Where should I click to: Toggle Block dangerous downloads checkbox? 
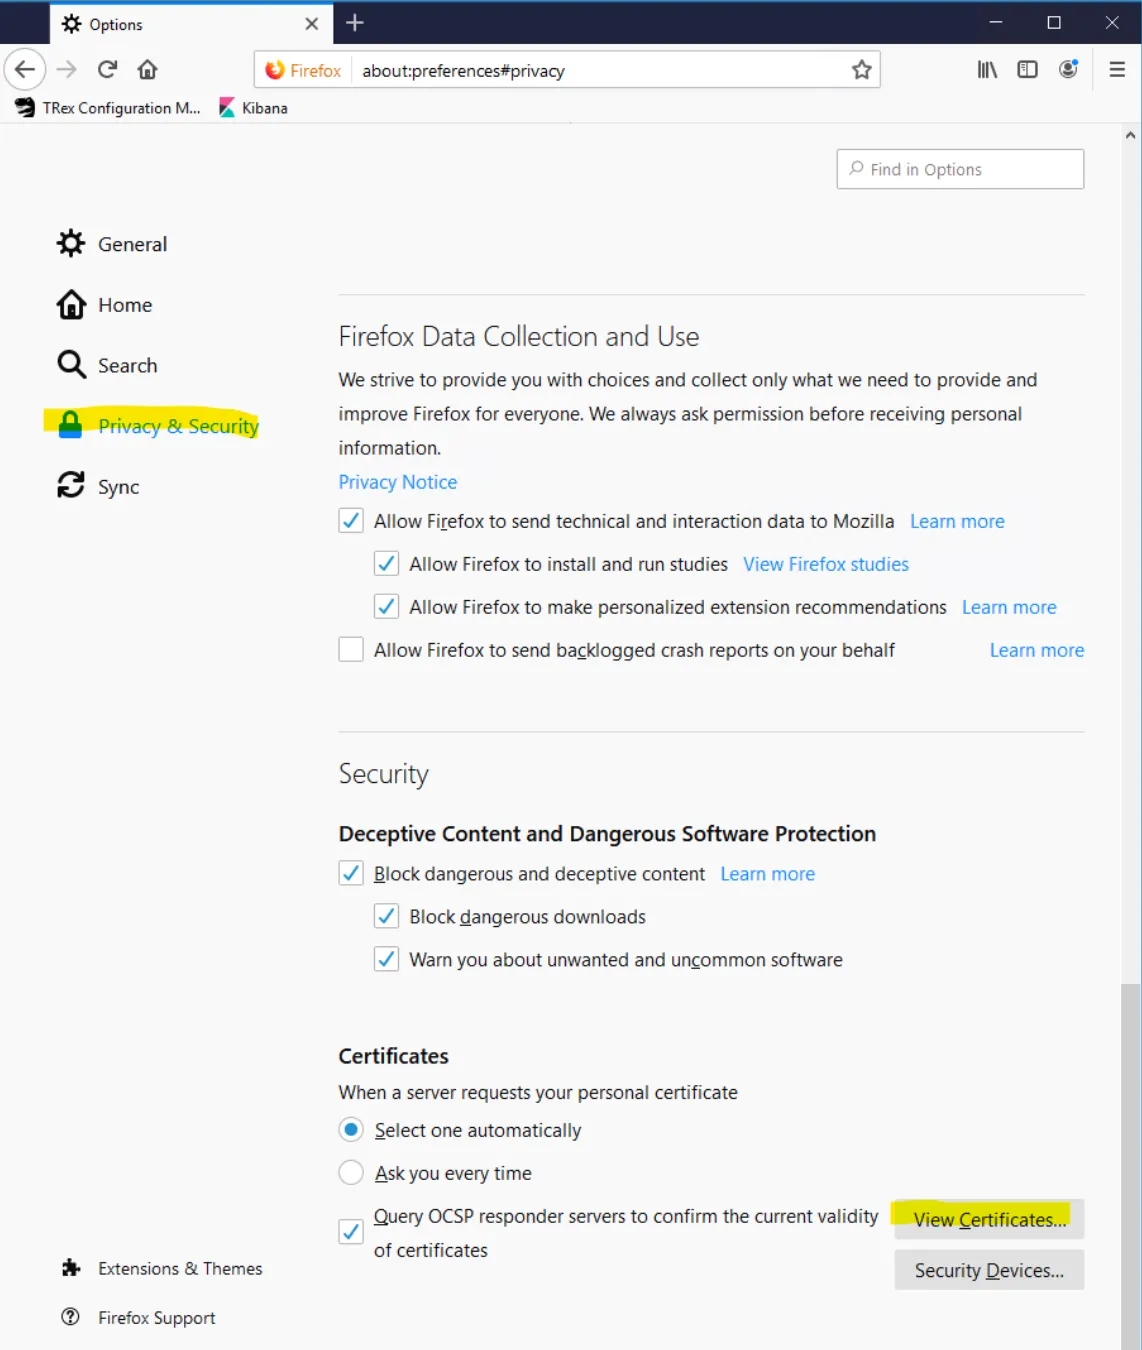386,916
